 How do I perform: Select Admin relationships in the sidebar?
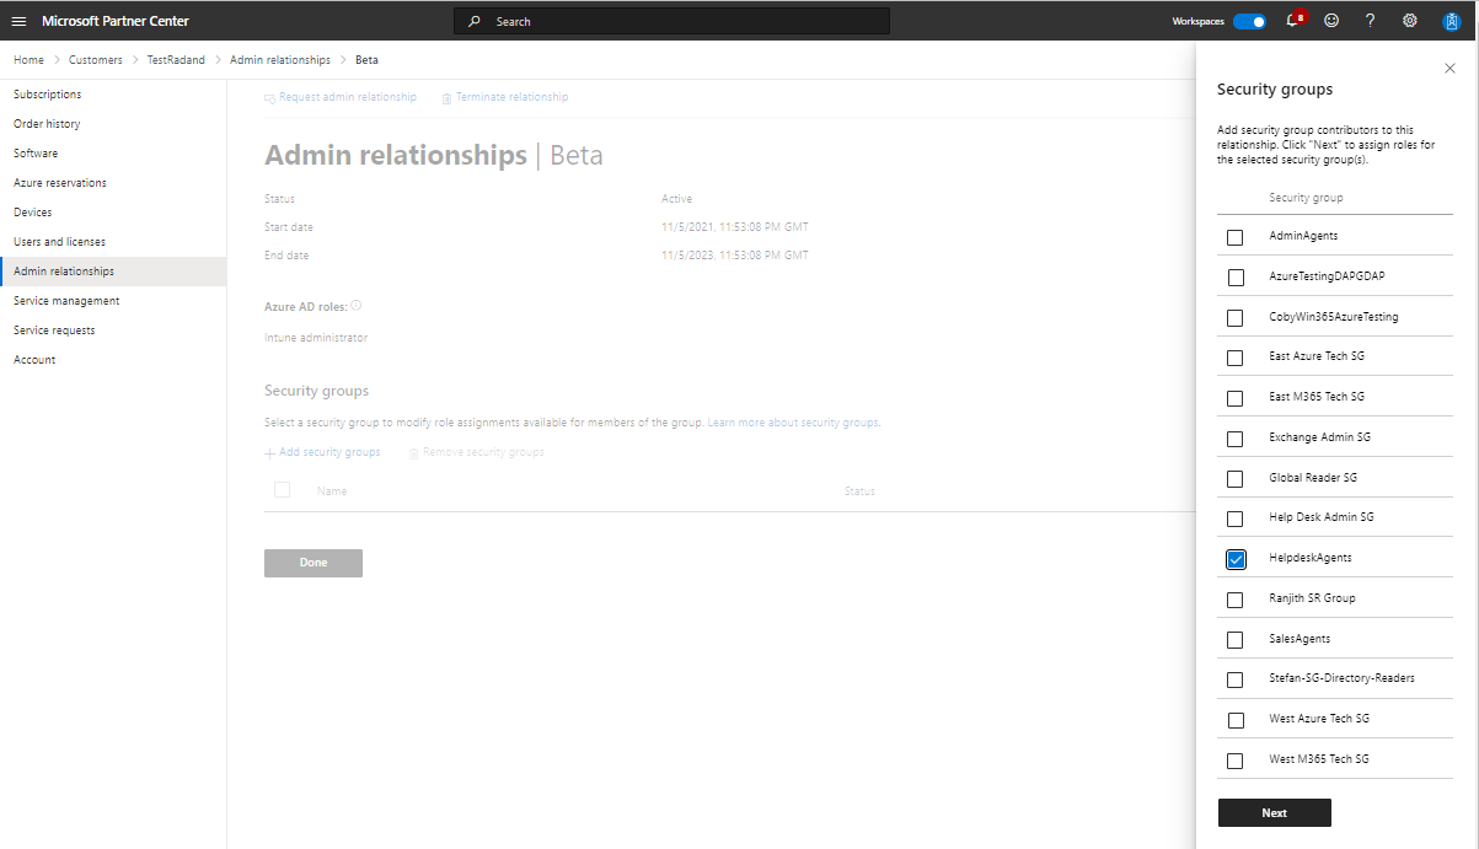(x=113, y=271)
